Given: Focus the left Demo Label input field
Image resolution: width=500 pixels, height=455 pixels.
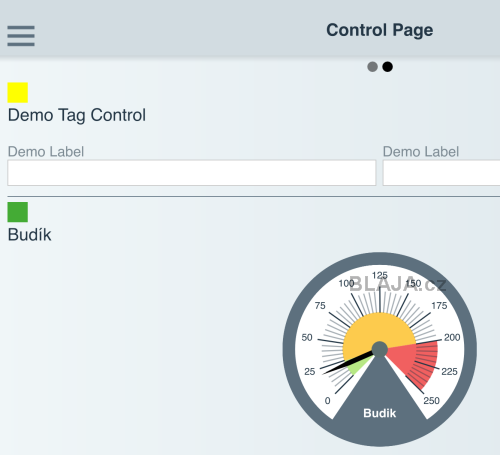Looking at the screenshot, I should (x=192, y=173).
